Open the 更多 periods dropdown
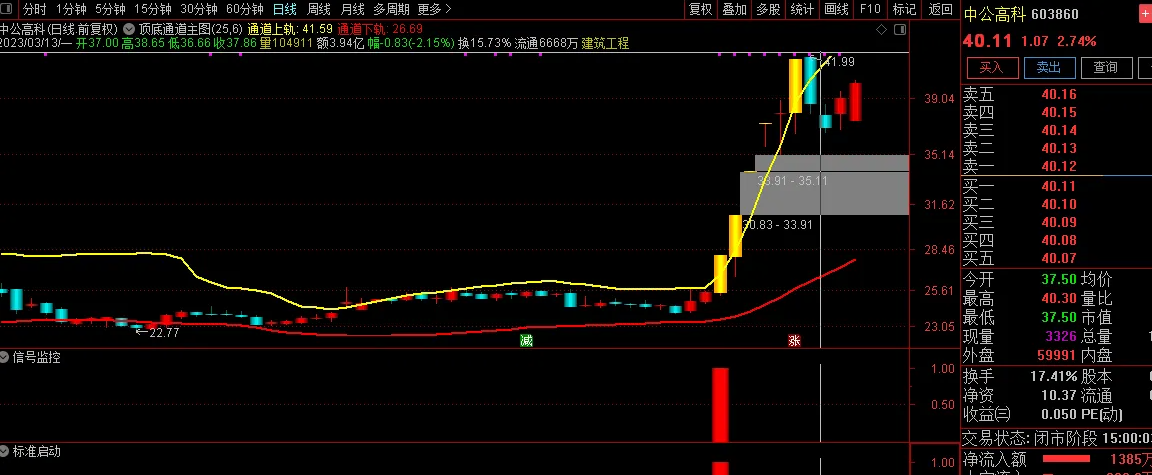1152x475 pixels. click(x=432, y=9)
